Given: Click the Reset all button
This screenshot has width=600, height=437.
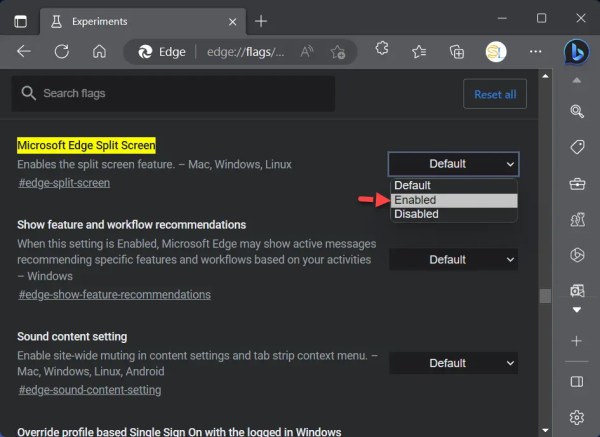Looking at the screenshot, I should [495, 94].
